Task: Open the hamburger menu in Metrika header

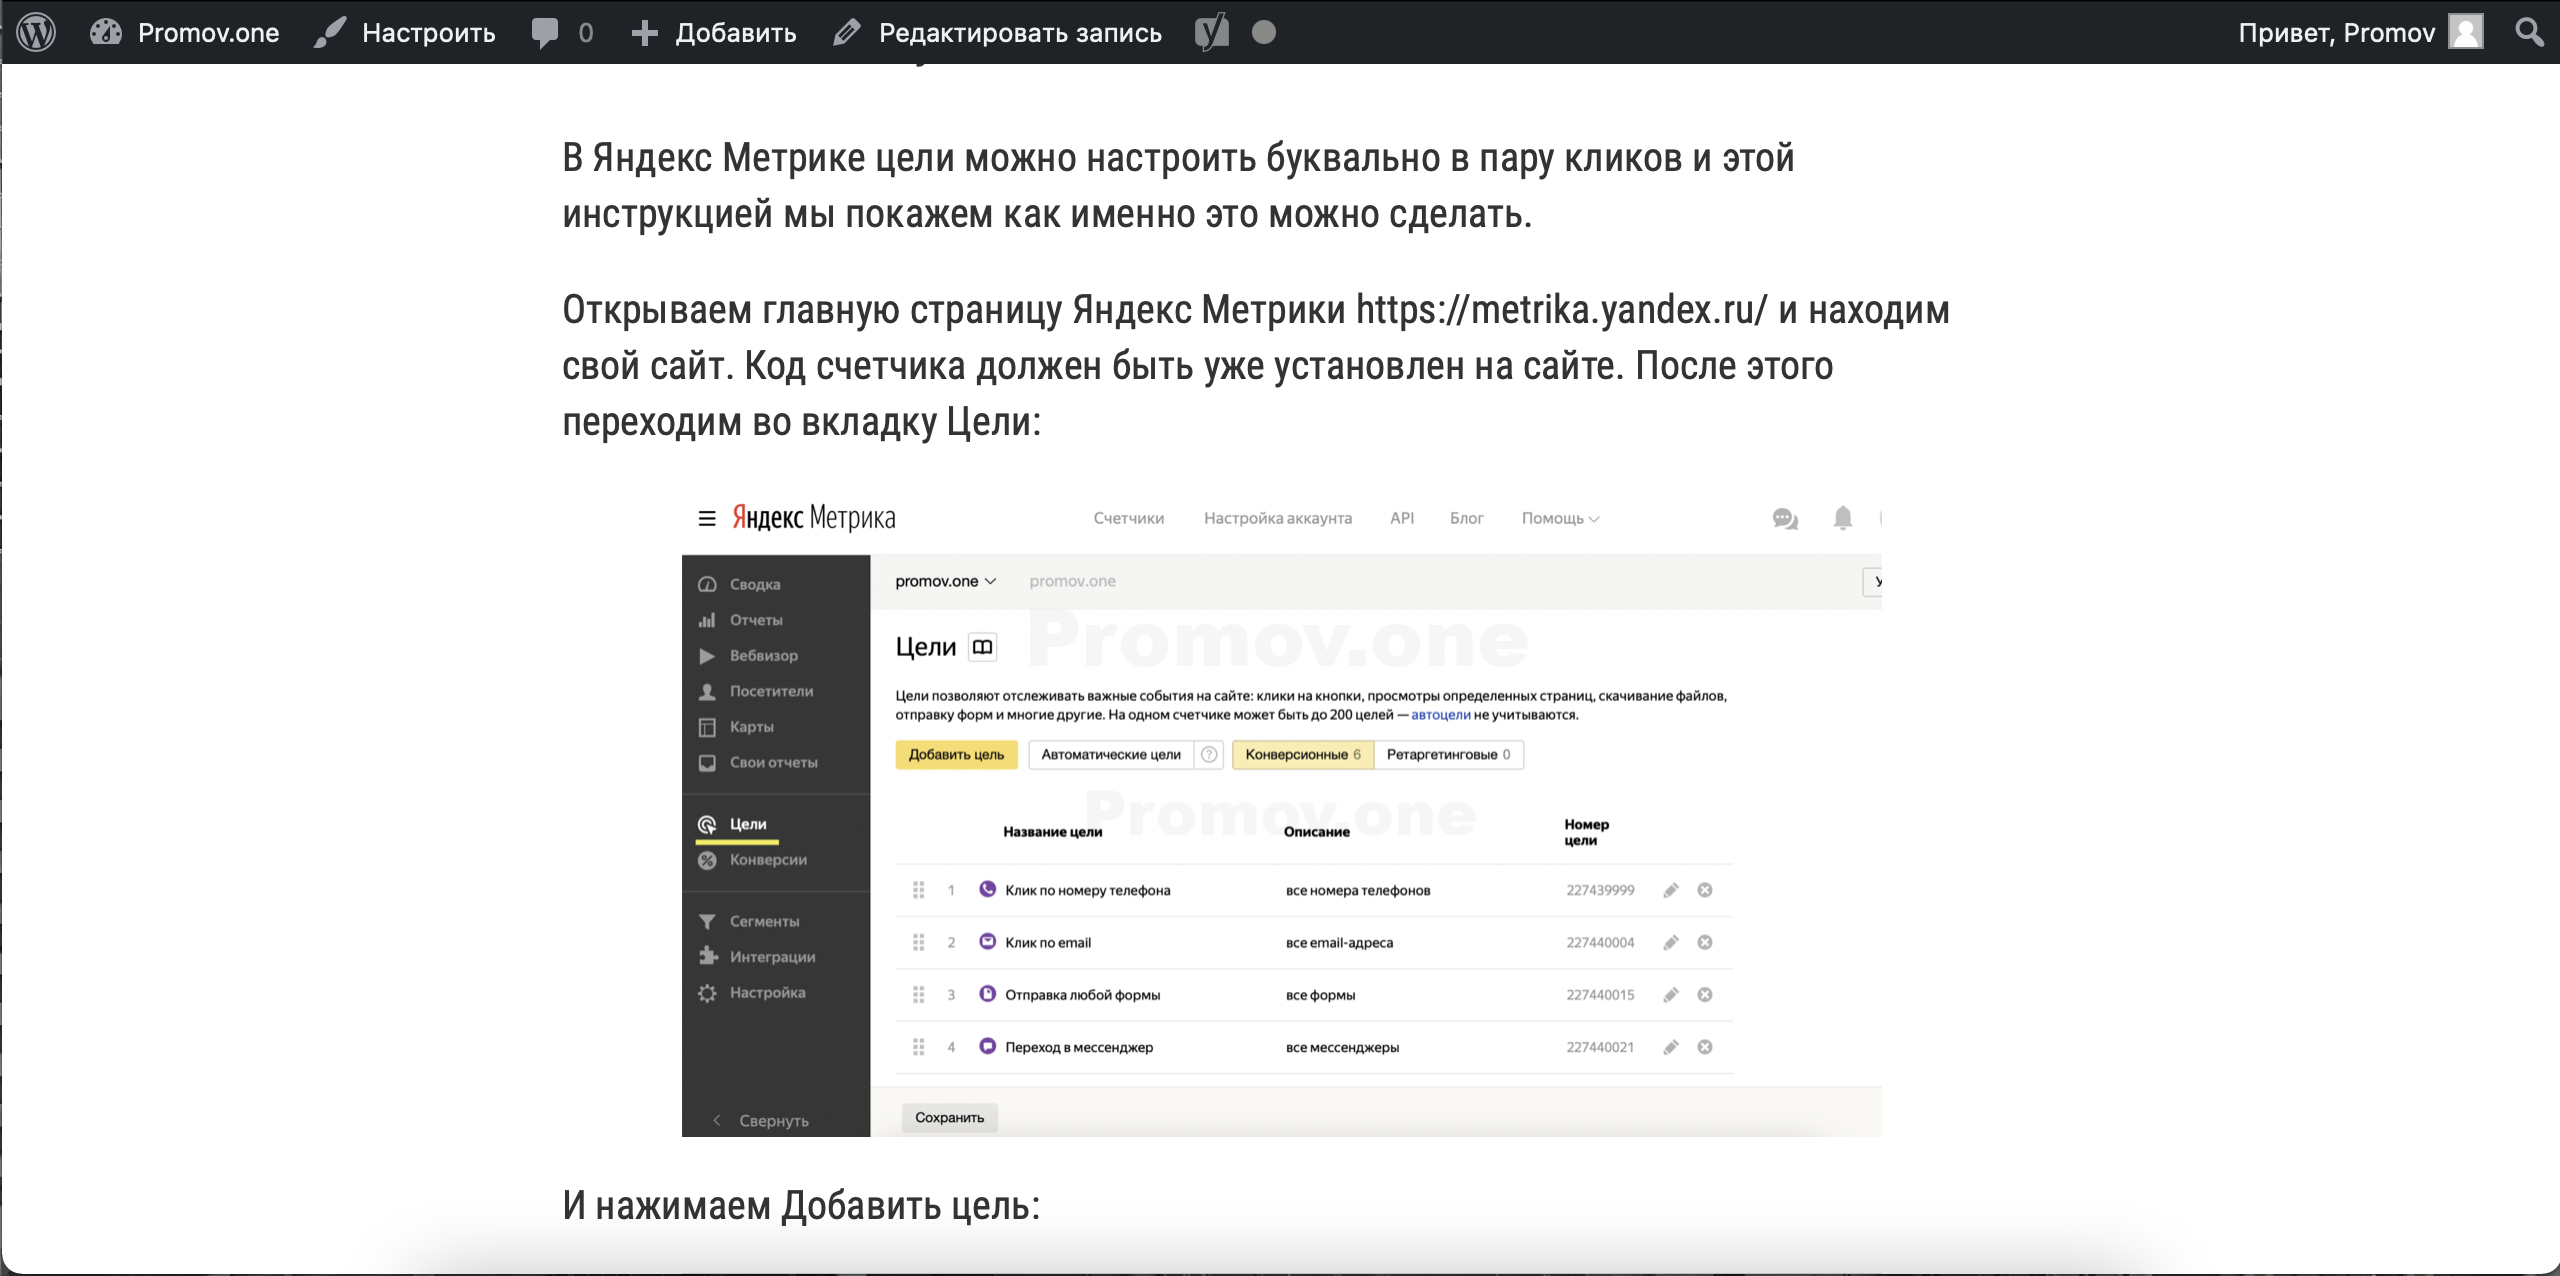Action: [705, 518]
